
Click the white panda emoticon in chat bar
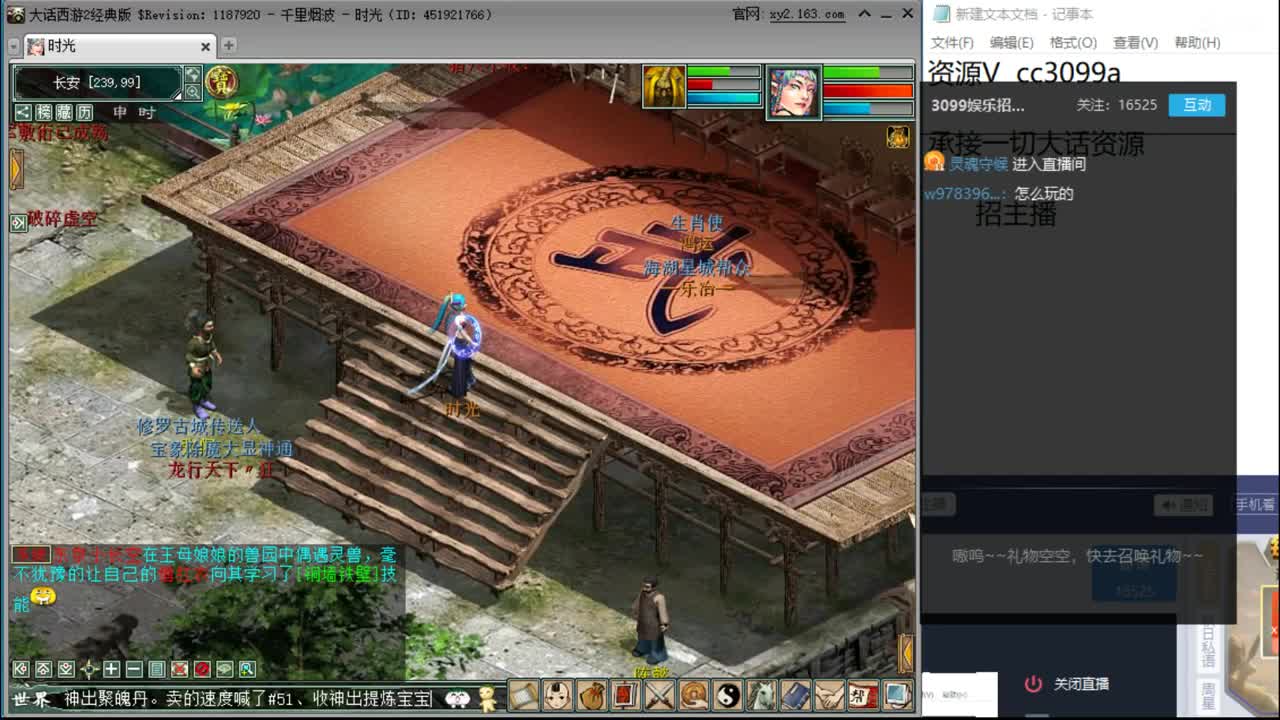point(458,698)
